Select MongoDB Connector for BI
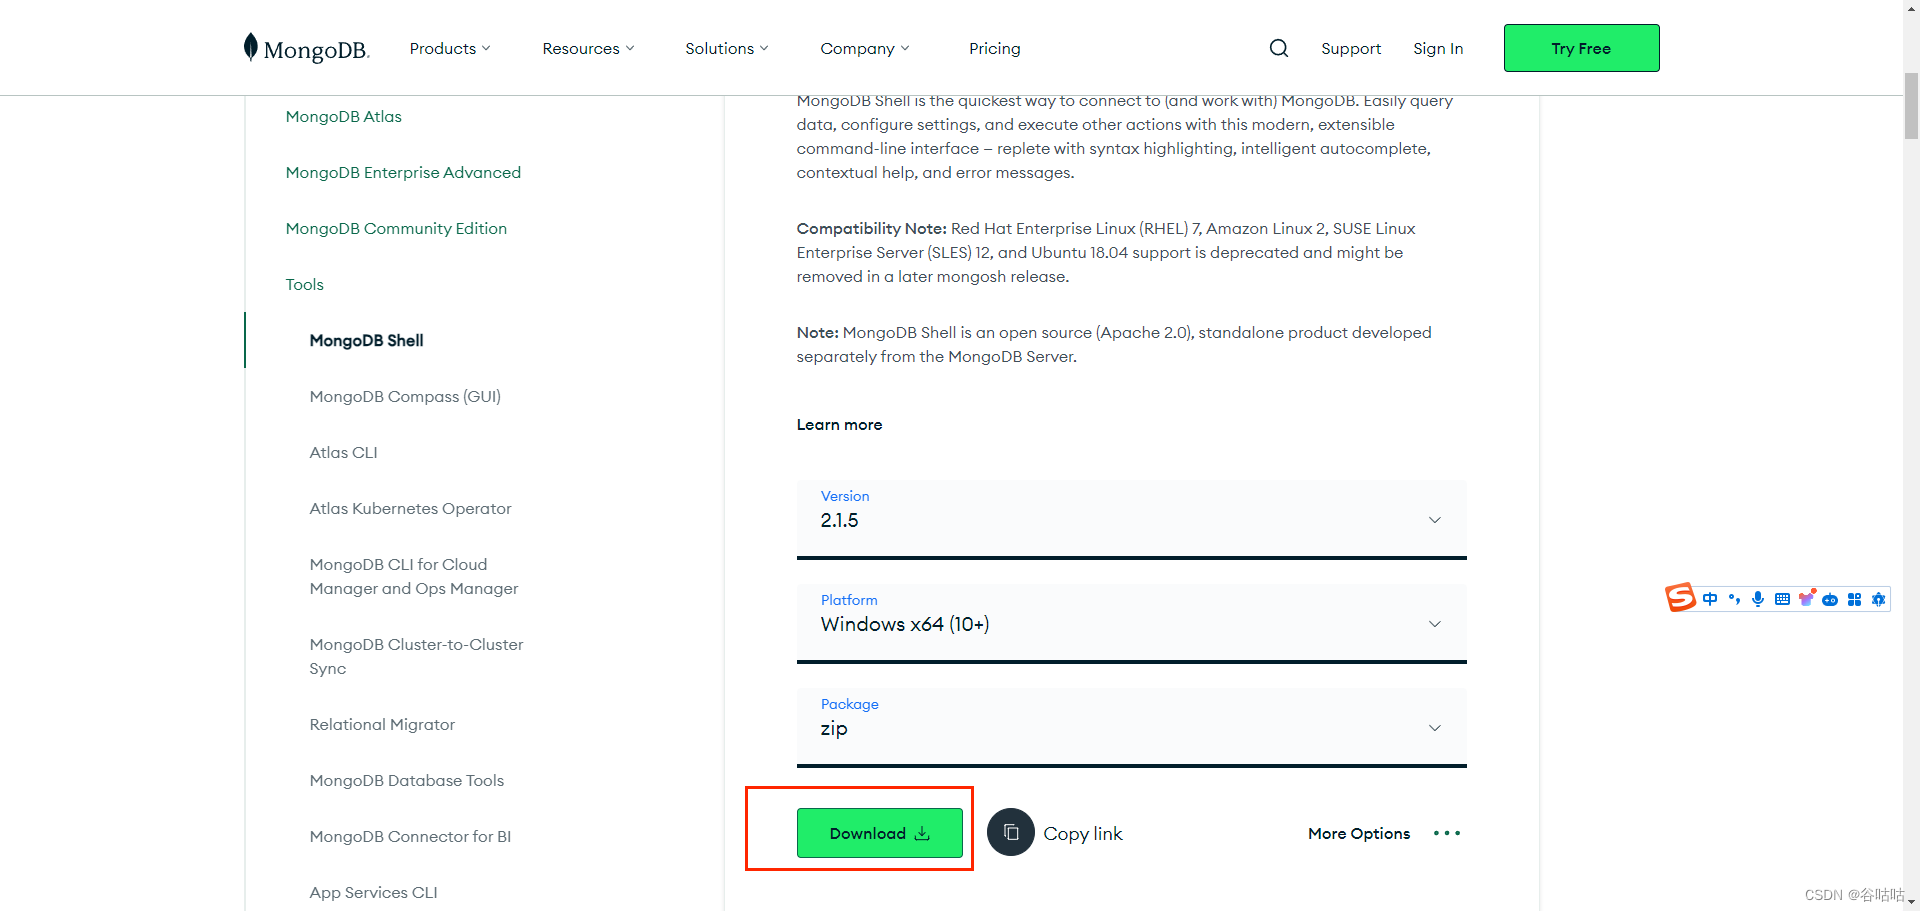This screenshot has height=911, width=1920. tap(410, 836)
